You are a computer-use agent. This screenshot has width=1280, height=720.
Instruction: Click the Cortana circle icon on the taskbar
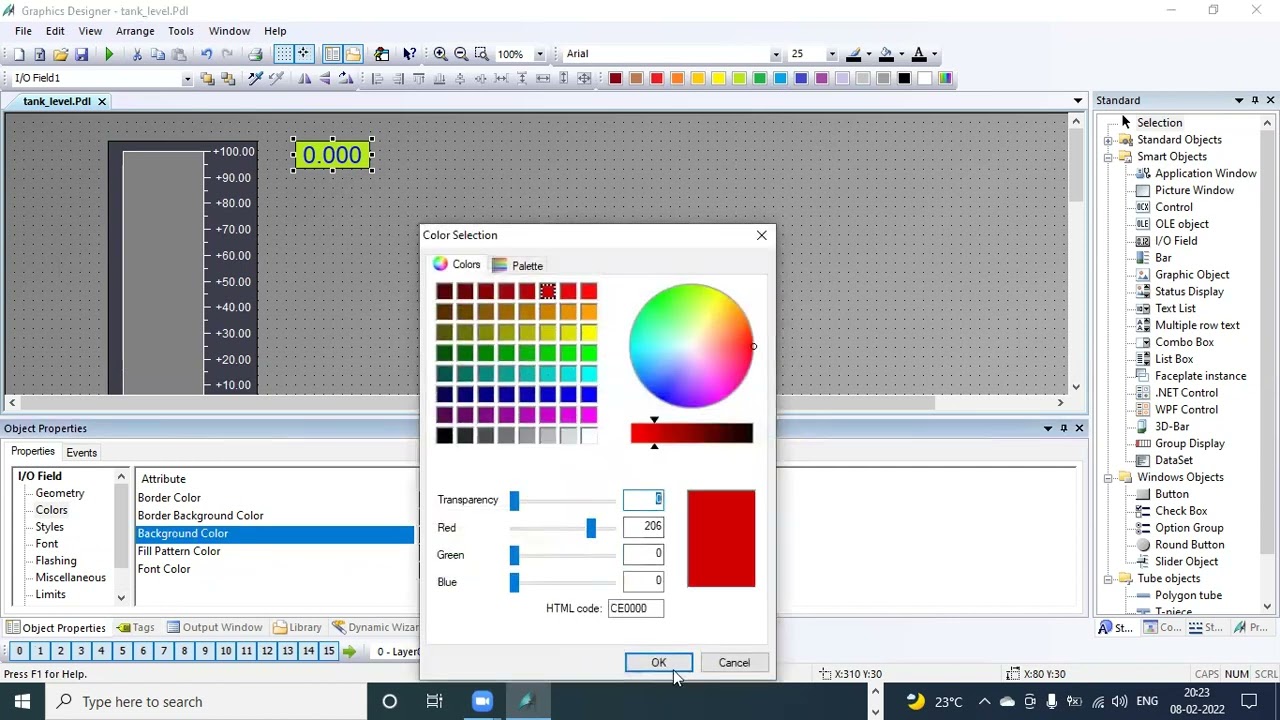pyautogui.click(x=390, y=702)
